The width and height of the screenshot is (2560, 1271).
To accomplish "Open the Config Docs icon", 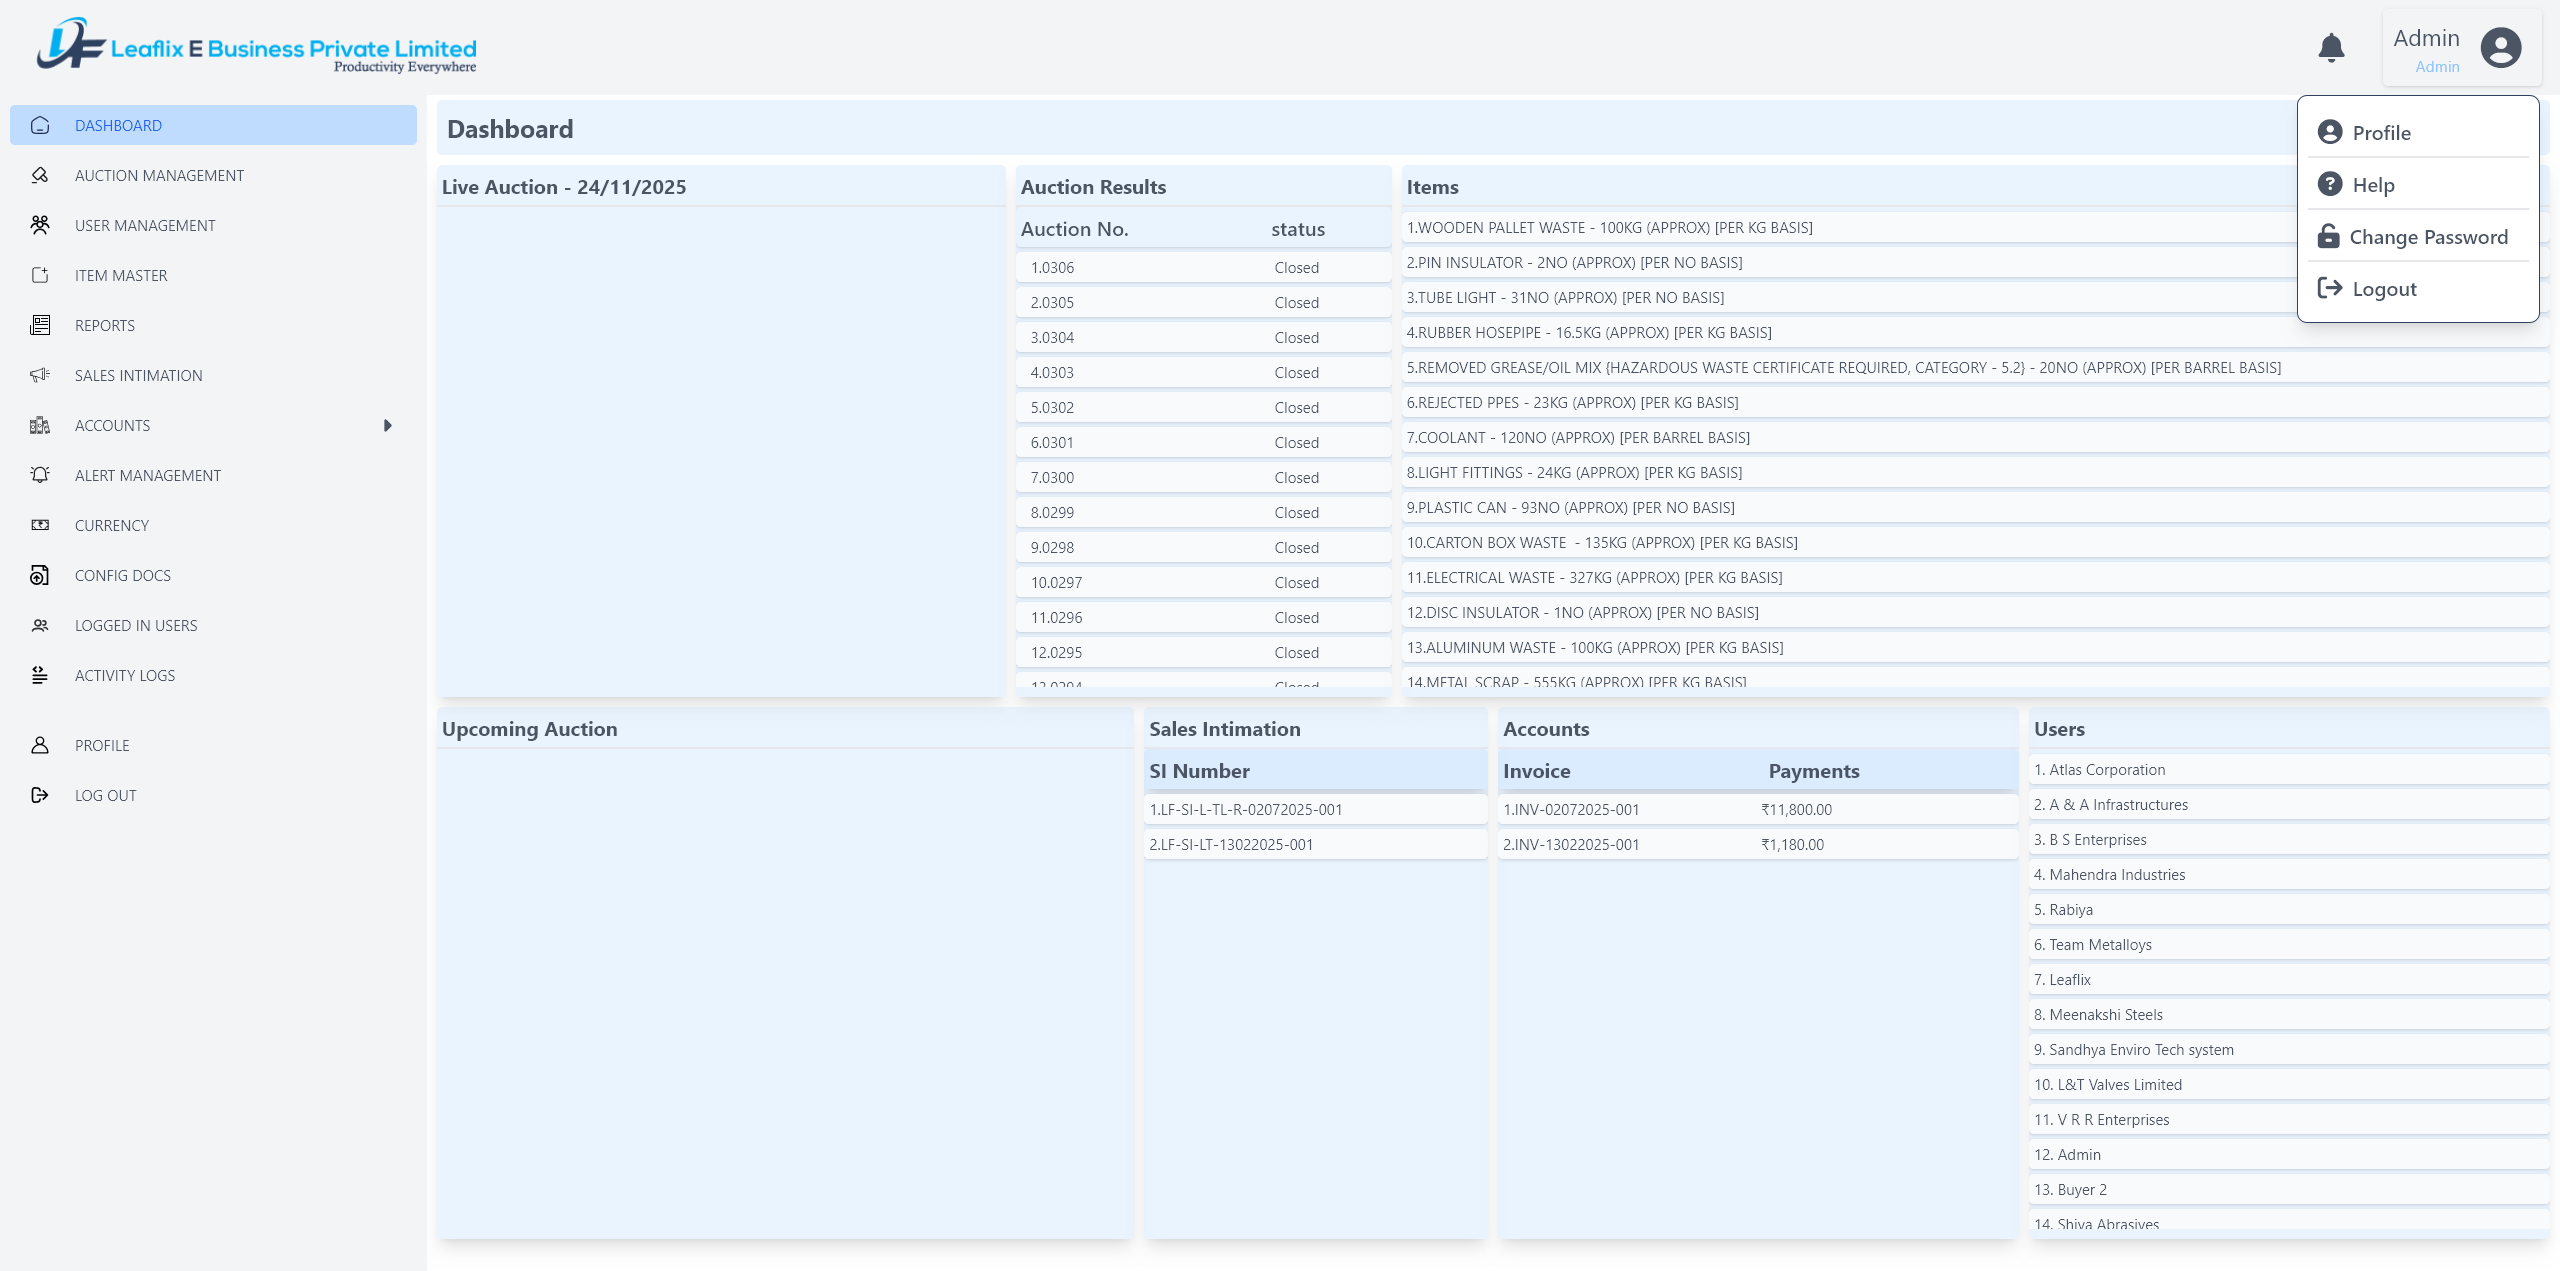I will pyautogui.click(x=40, y=575).
